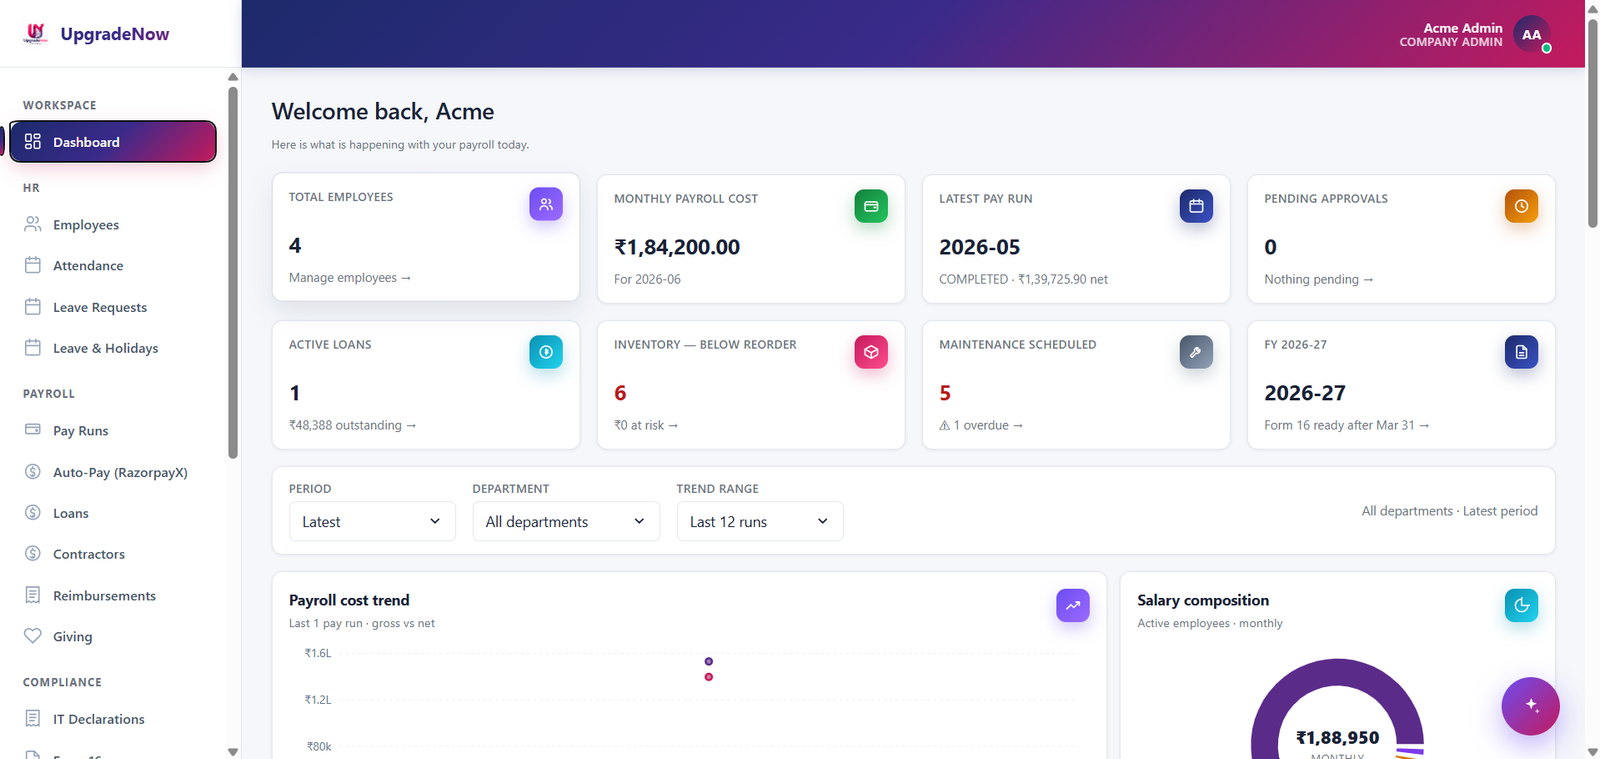Screen dimensions: 1600x759
Task: Open Pay Runs from the Payroll section
Action: coord(113,430)
